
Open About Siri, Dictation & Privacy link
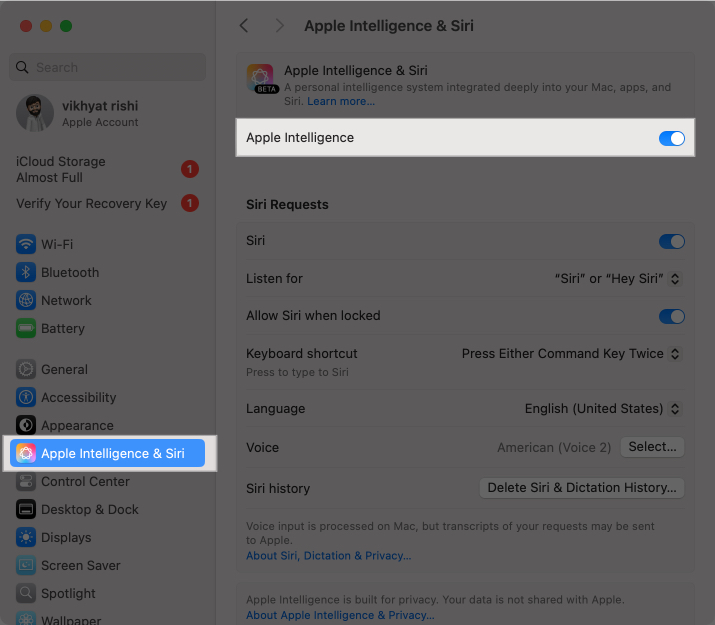(328, 556)
